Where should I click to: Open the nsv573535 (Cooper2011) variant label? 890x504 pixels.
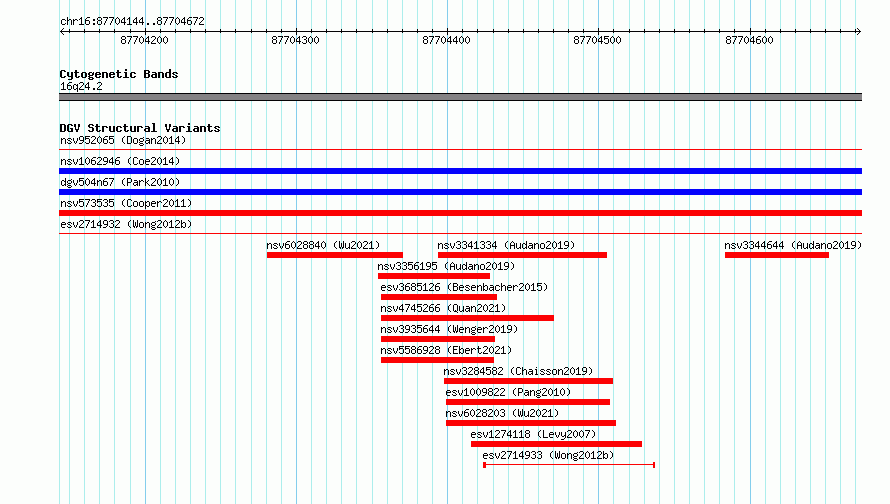(x=126, y=203)
